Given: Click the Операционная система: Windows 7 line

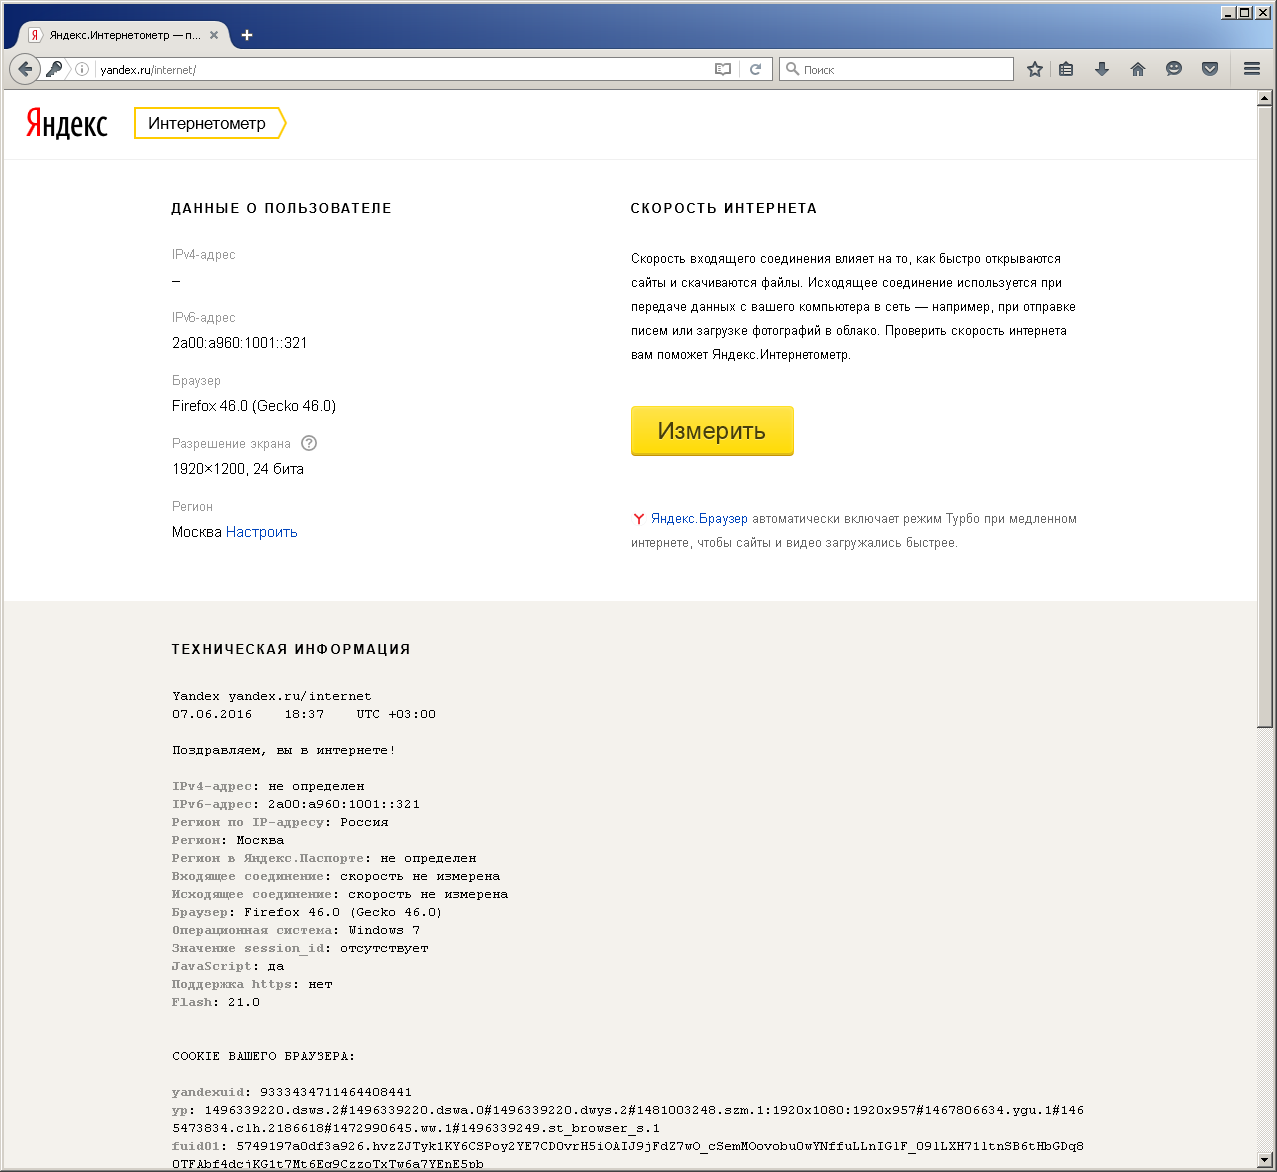Looking at the screenshot, I should 296,930.
